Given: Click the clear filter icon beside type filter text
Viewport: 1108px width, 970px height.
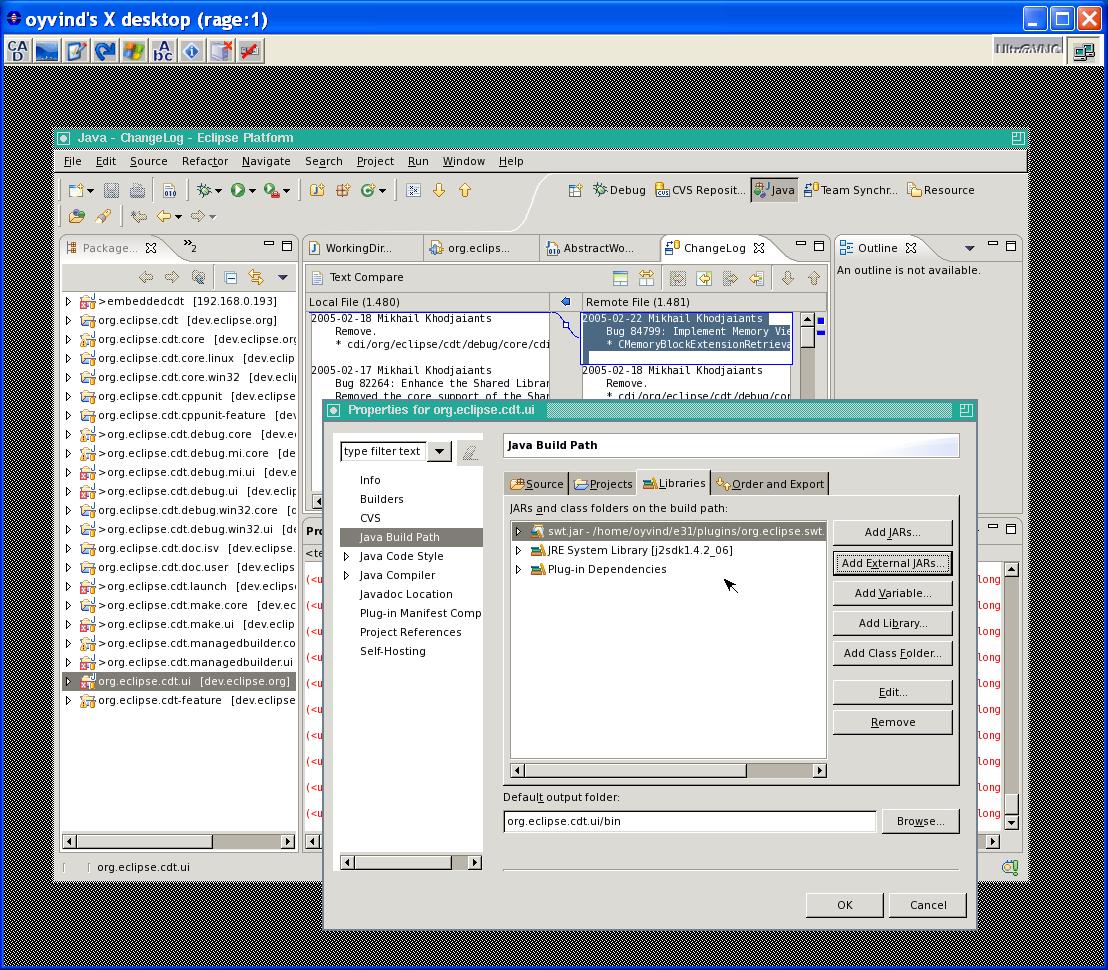Looking at the screenshot, I should (x=470, y=451).
